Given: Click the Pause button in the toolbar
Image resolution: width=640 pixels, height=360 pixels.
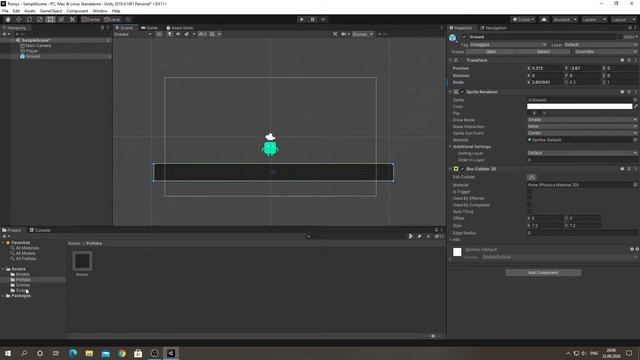Looking at the screenshot, I should point(313,19).
